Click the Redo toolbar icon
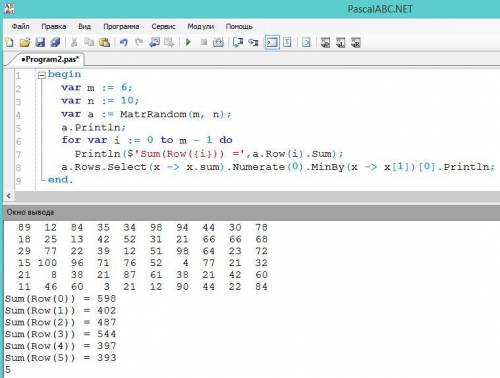 click(x=139, y=42)
